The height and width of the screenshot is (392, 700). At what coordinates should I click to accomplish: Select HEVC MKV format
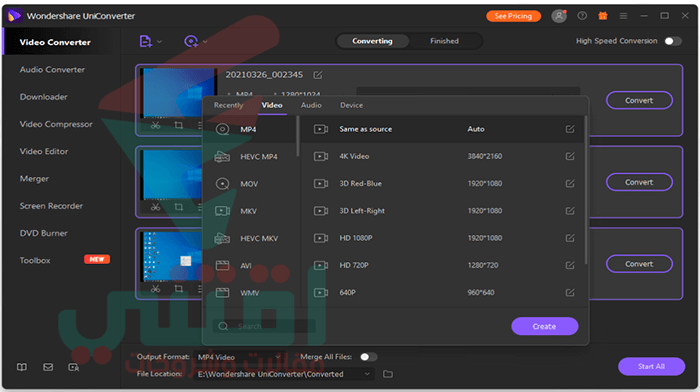[x=250, y=238]
